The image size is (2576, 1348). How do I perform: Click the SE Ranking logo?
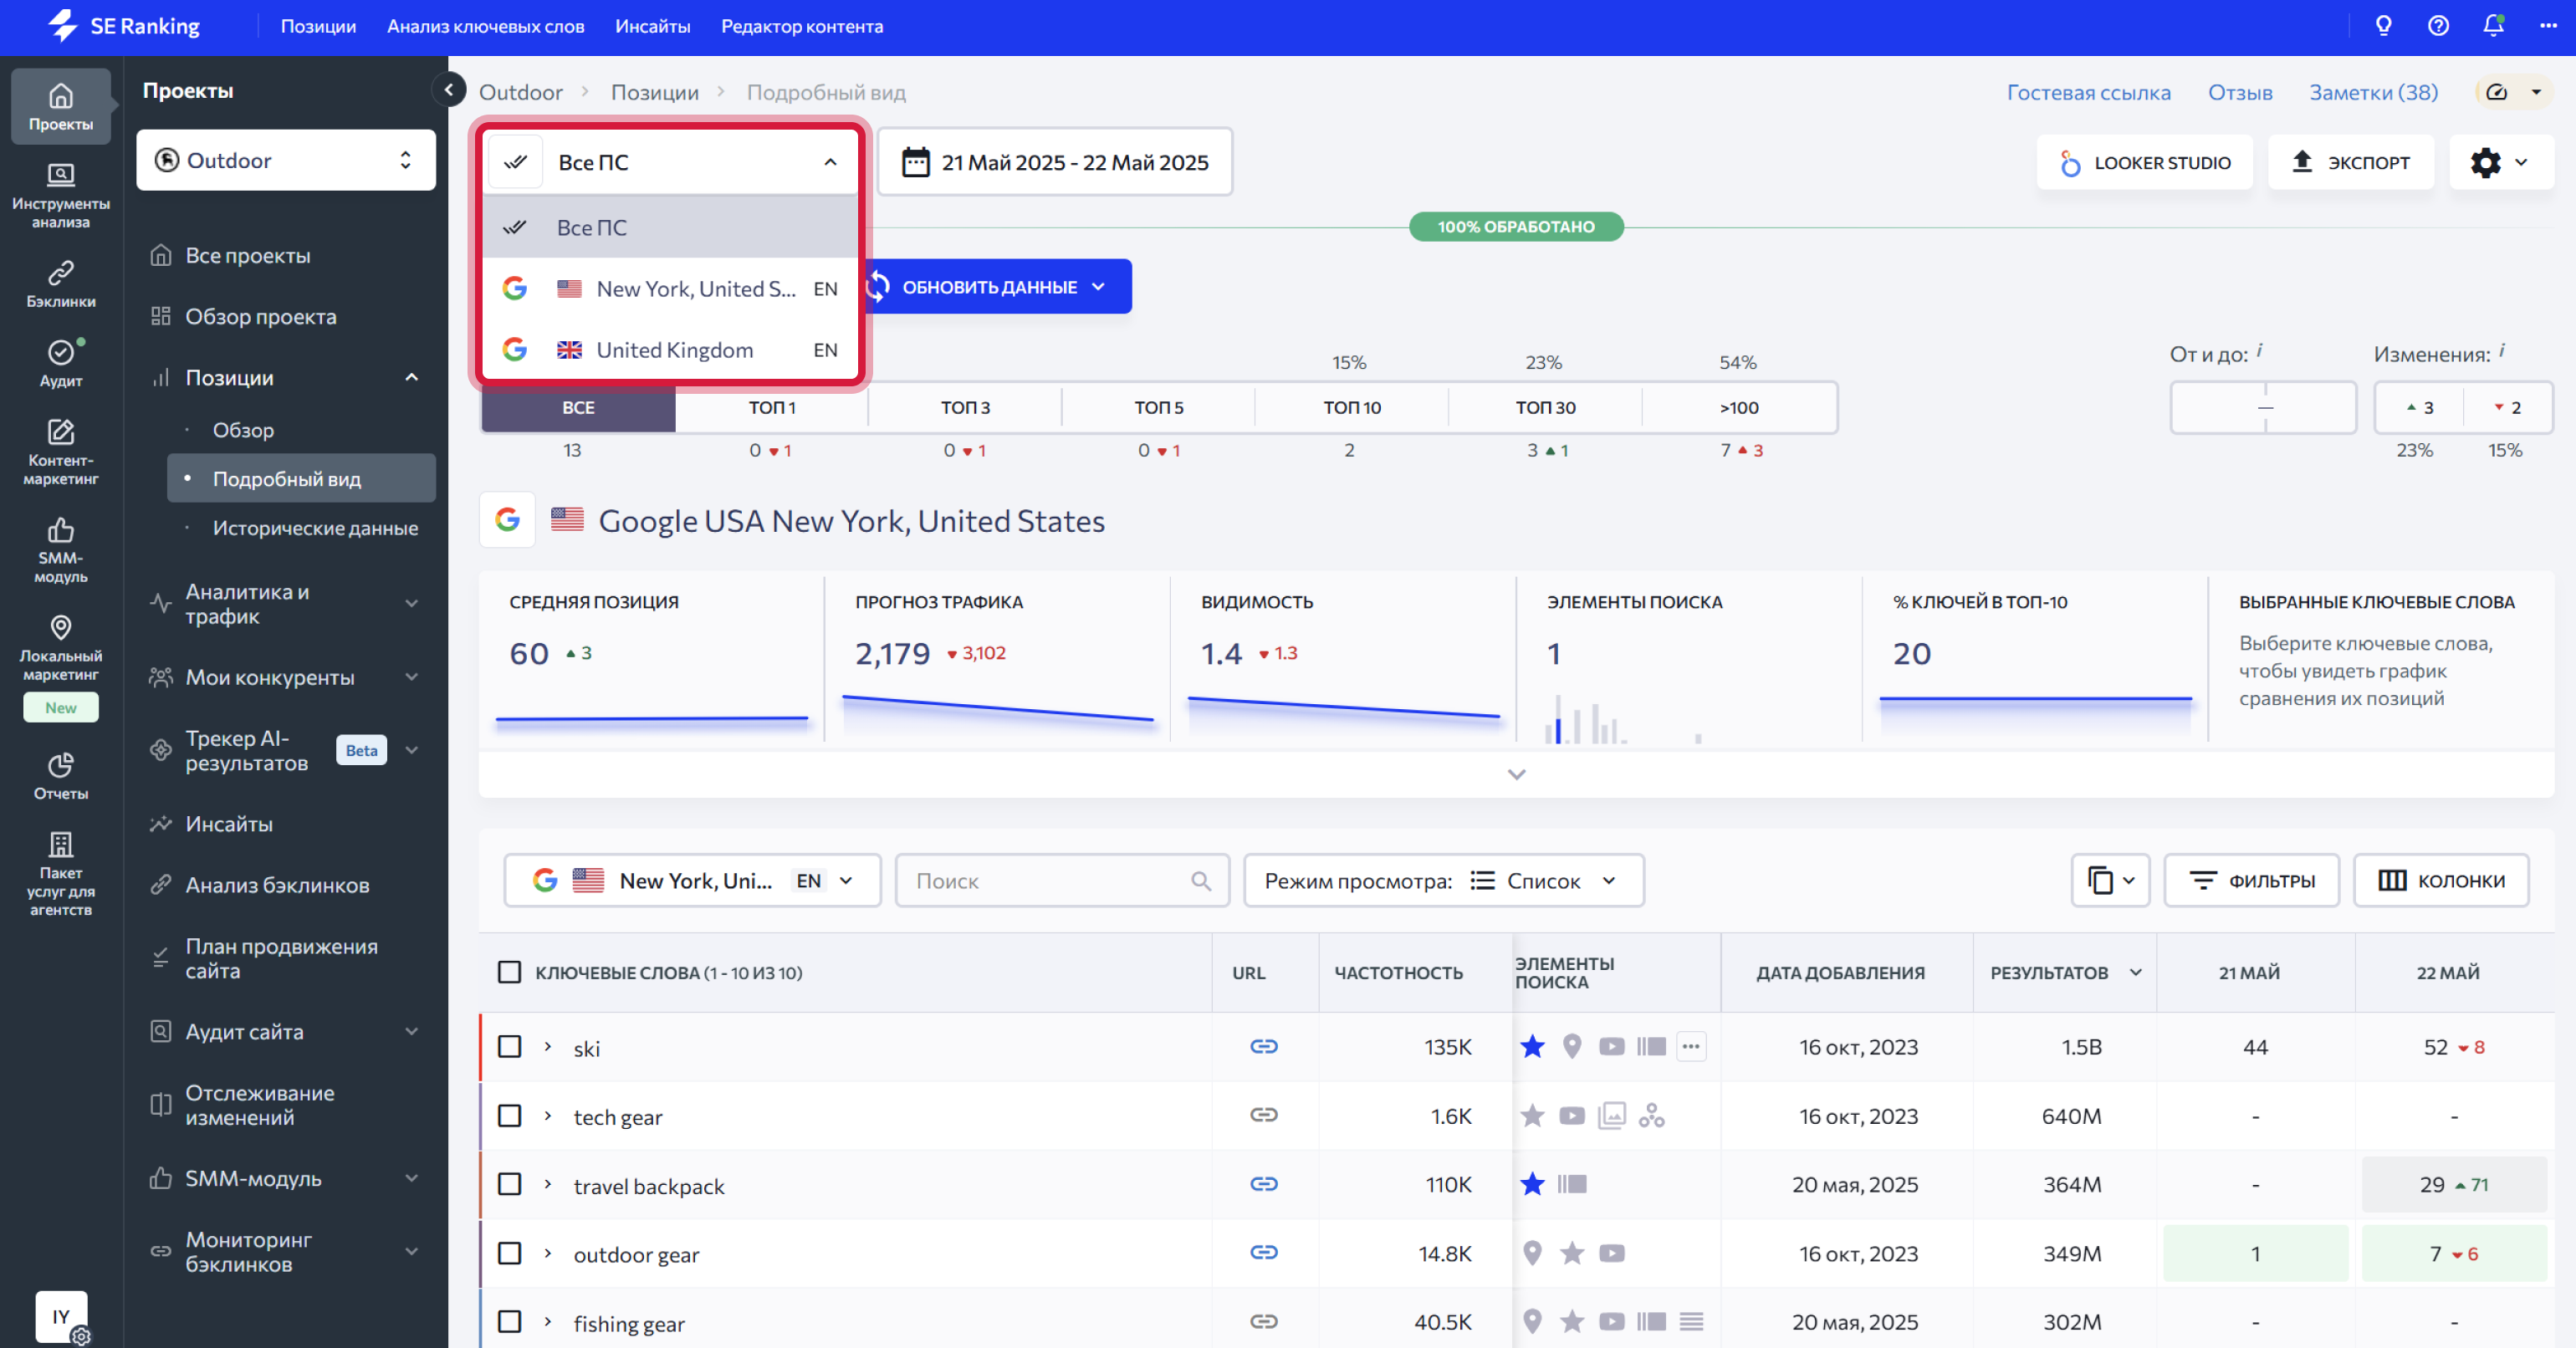(125, 26)
